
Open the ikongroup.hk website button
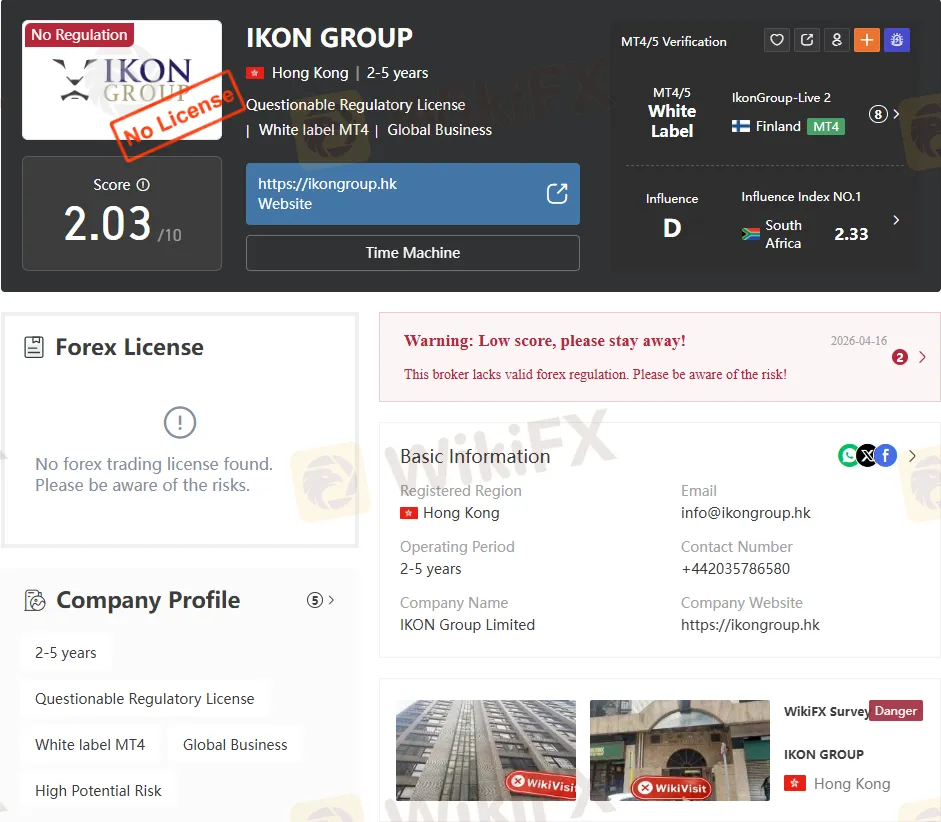point(412,194)
